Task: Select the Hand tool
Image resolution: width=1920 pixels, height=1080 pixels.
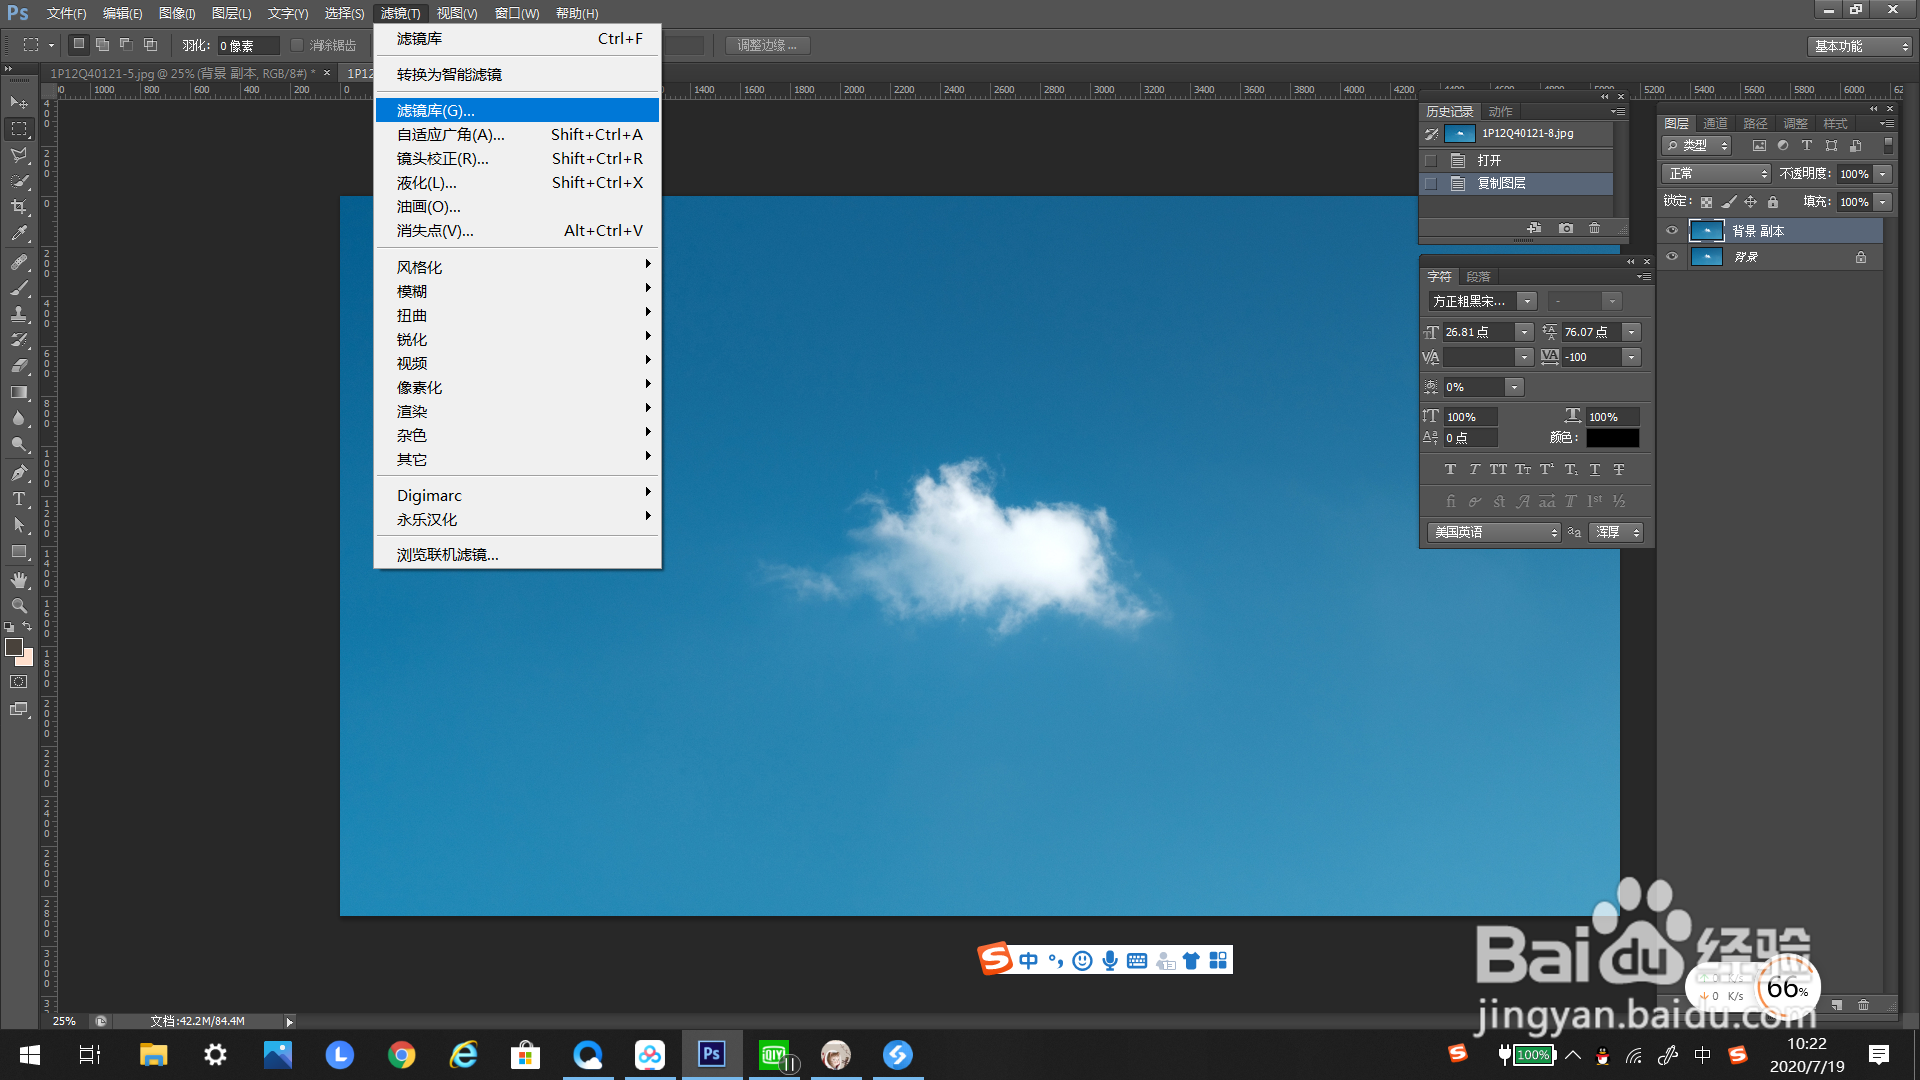Action: click(x=19, y=580)
